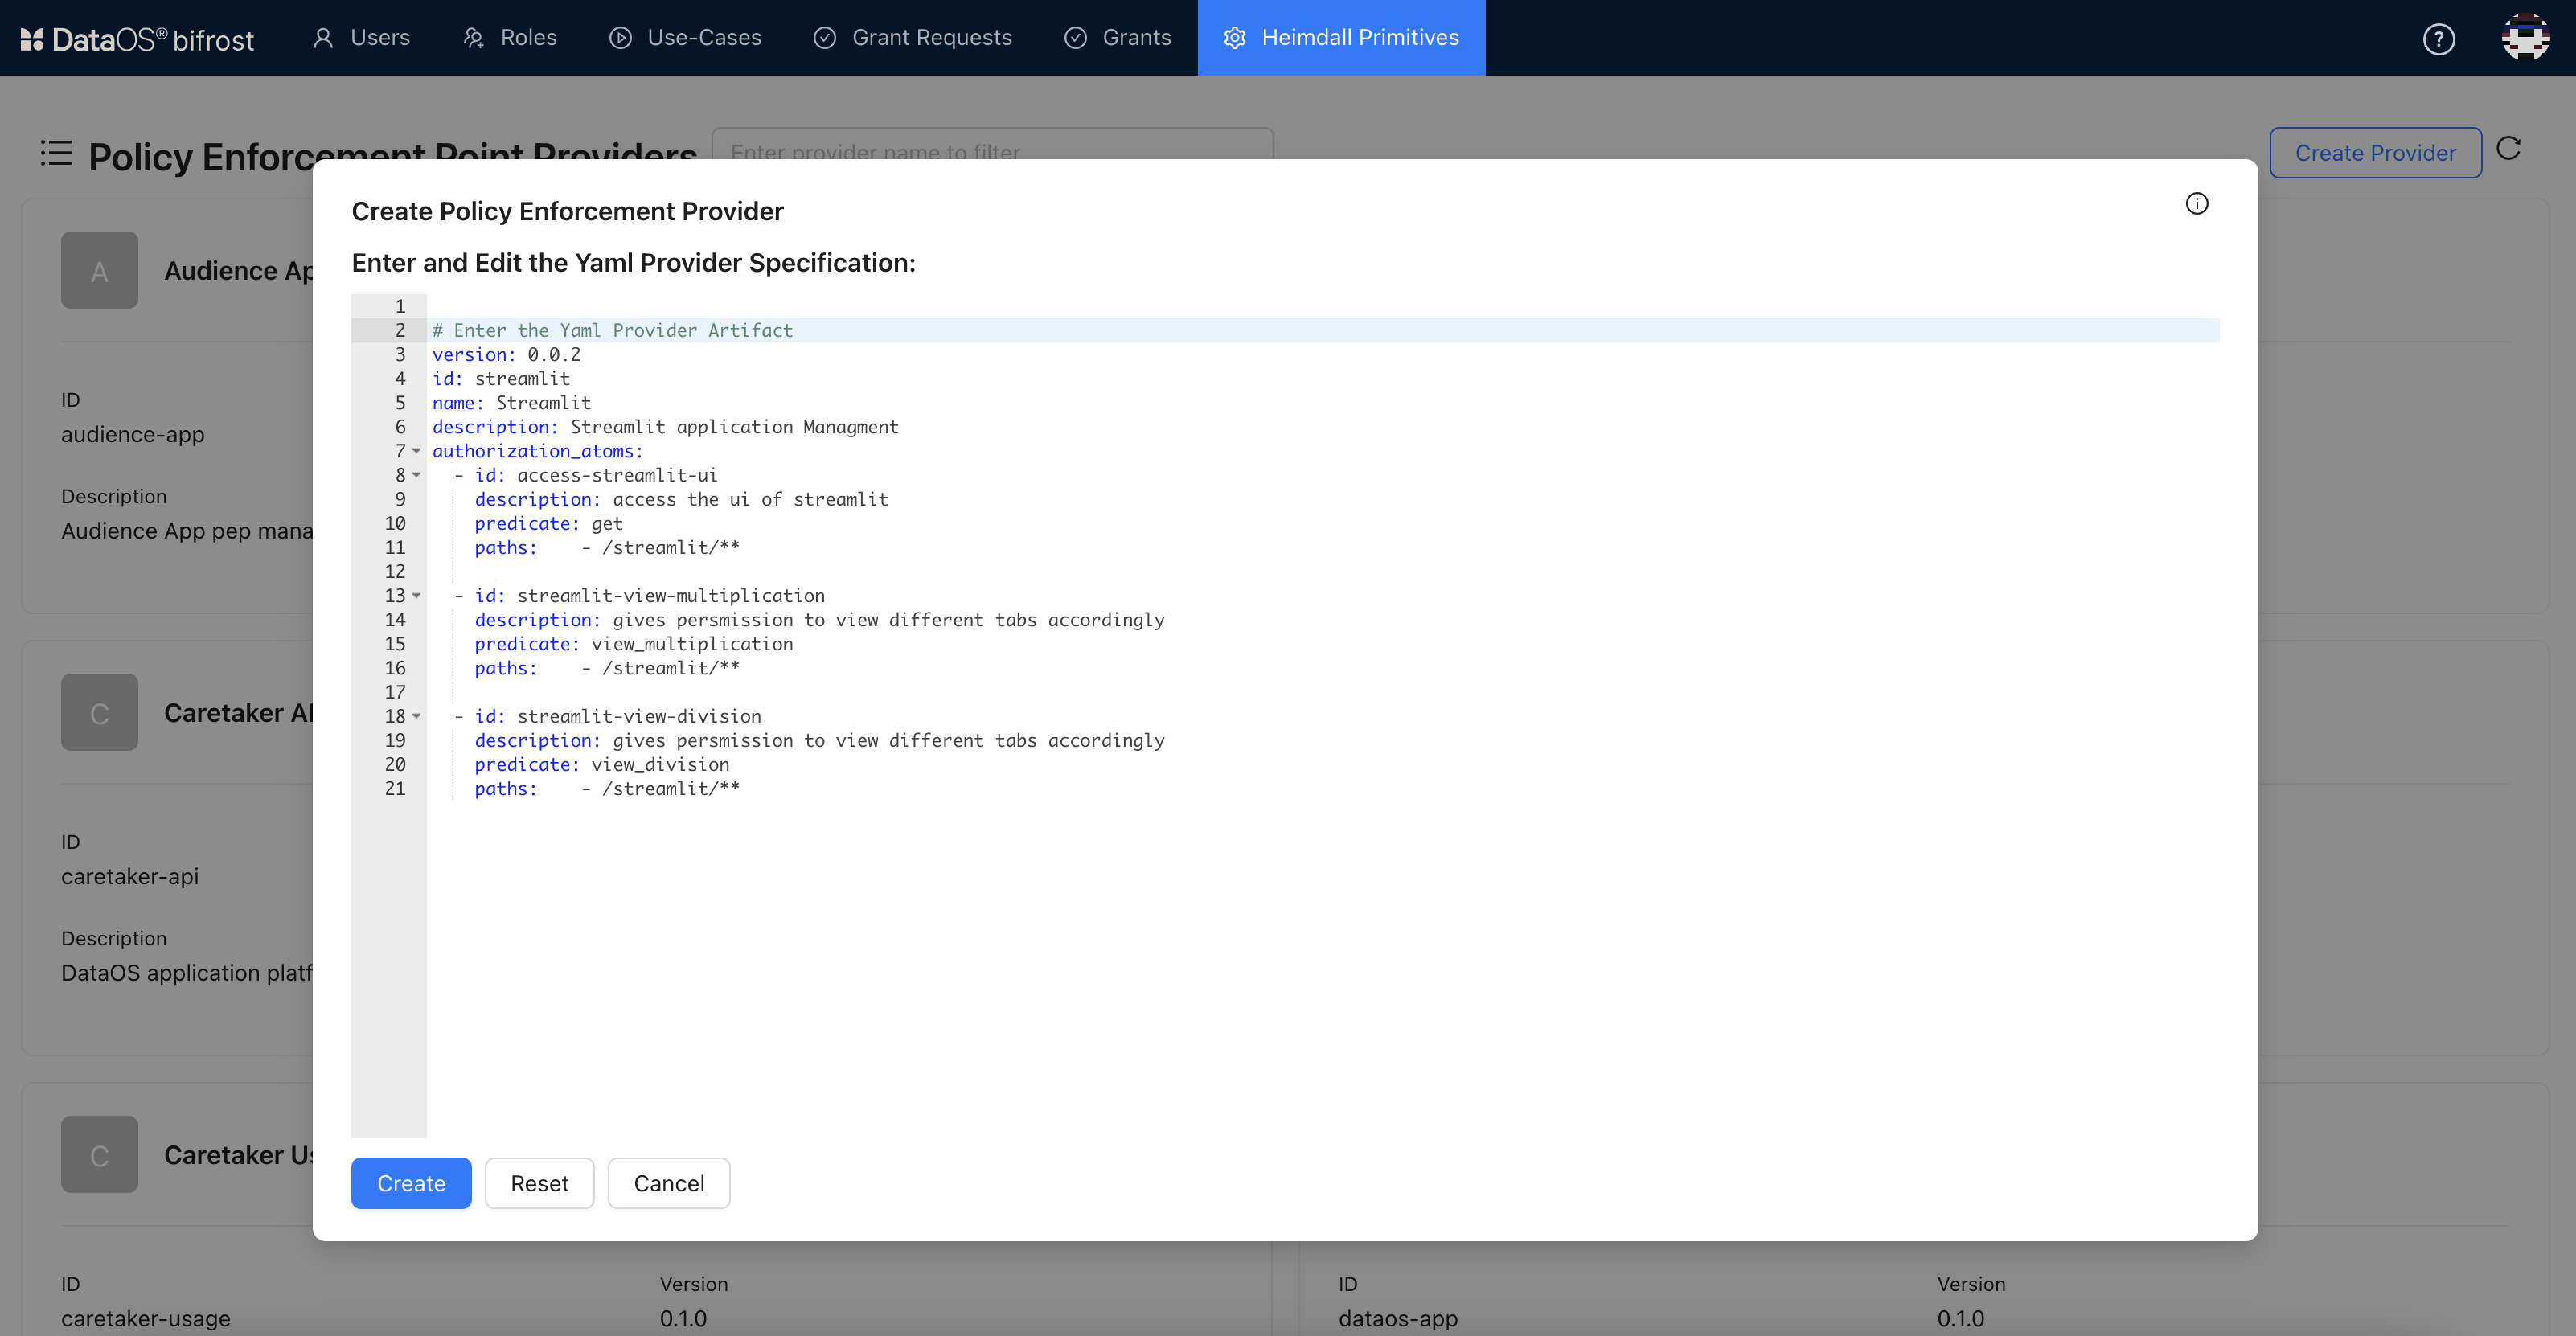Click the help question mark icon

tap(2438, 39)
